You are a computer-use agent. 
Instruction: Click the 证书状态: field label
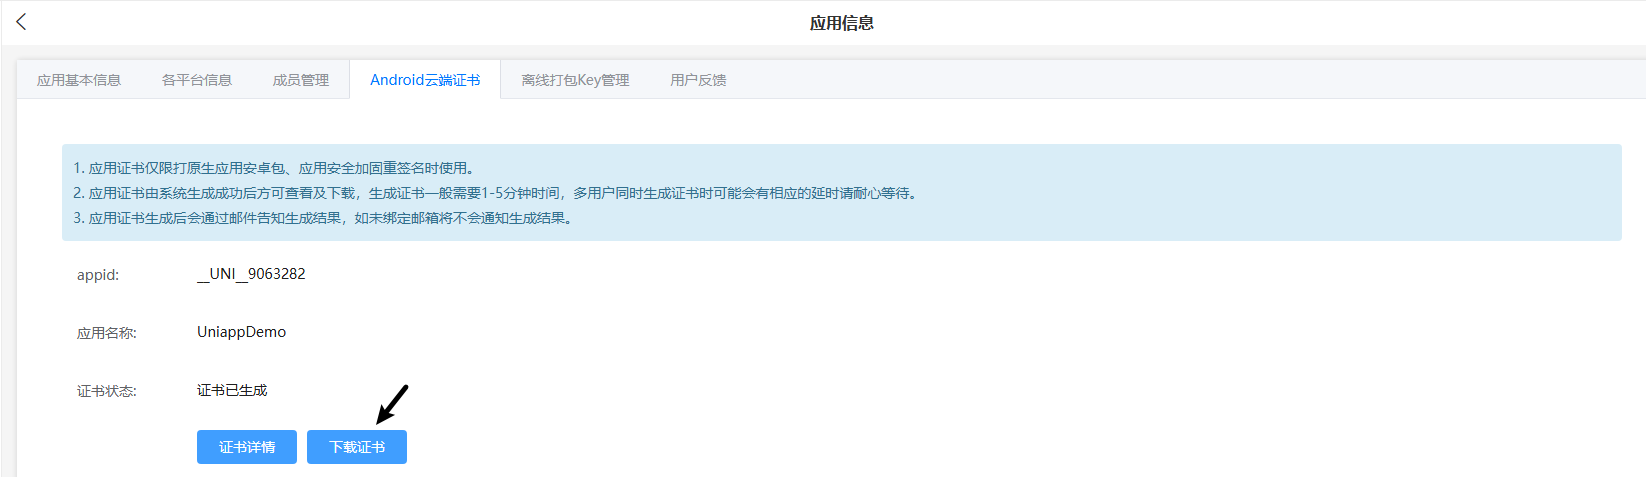point(107,391)
